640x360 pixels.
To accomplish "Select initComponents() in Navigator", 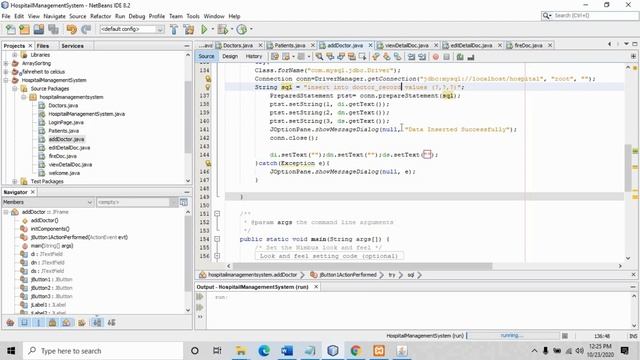I will click(50, 229).
